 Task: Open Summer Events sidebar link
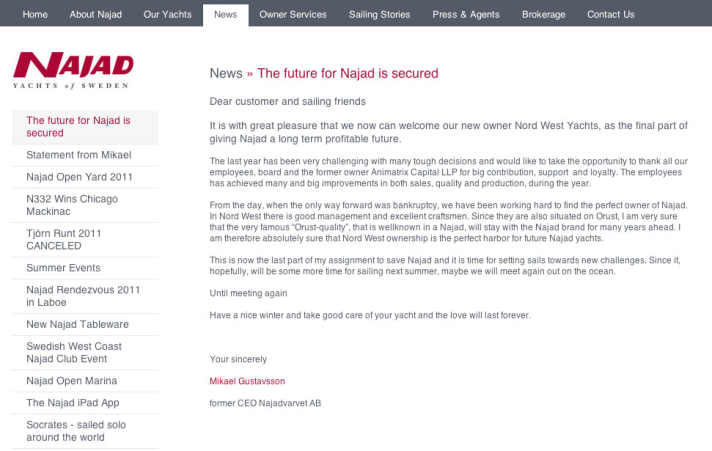[63, 268]
